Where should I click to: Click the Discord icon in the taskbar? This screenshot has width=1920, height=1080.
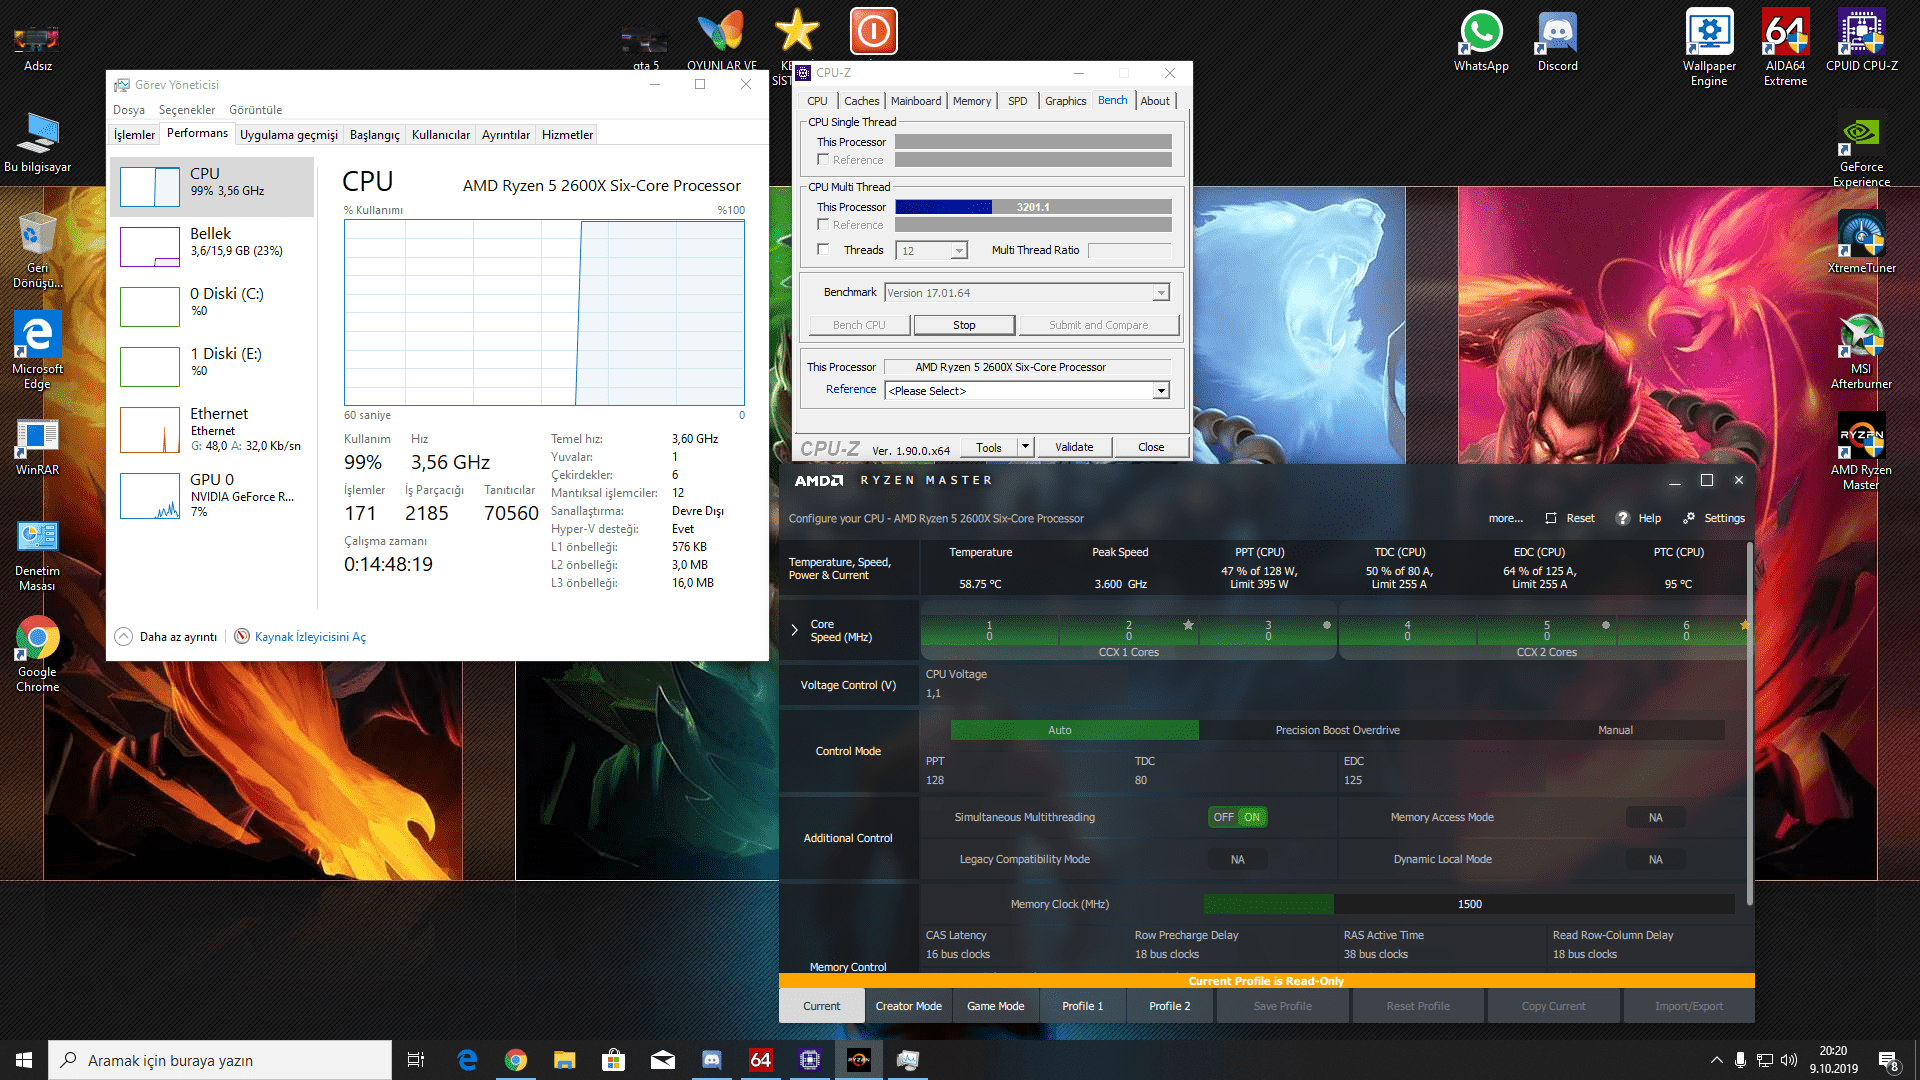tap(712, 1060)
